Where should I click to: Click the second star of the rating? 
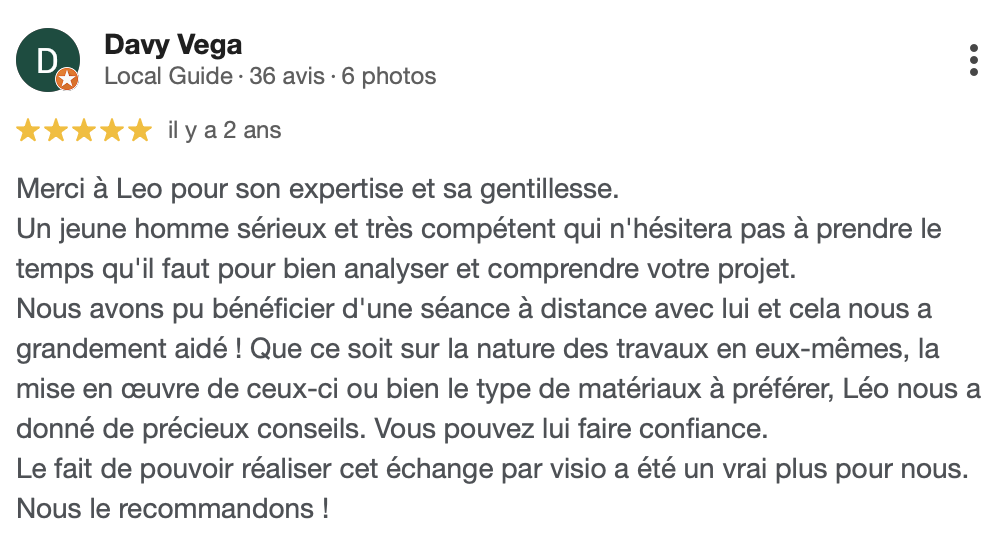point(56,131)
